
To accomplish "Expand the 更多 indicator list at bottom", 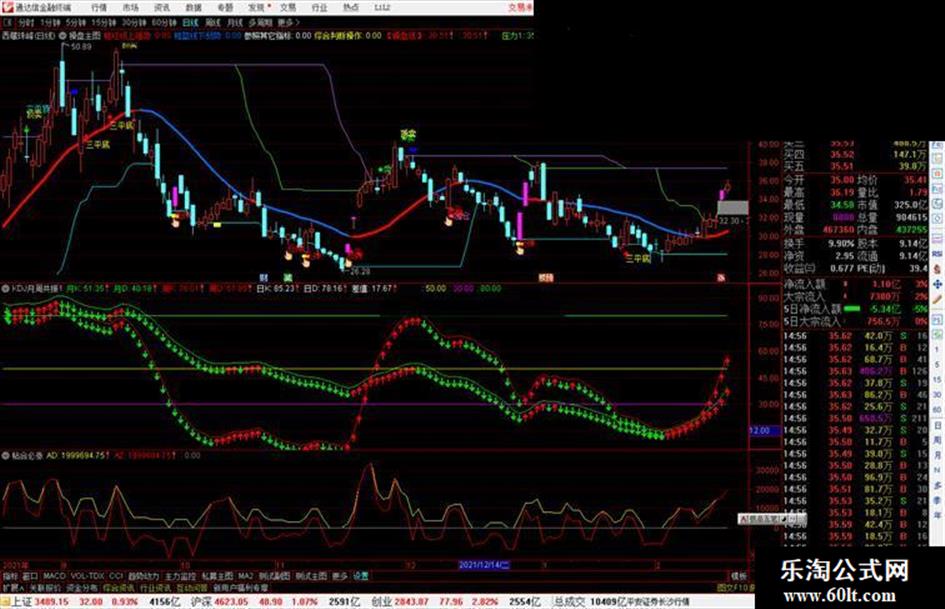I will pyautogui.click(x=339, y=576).
